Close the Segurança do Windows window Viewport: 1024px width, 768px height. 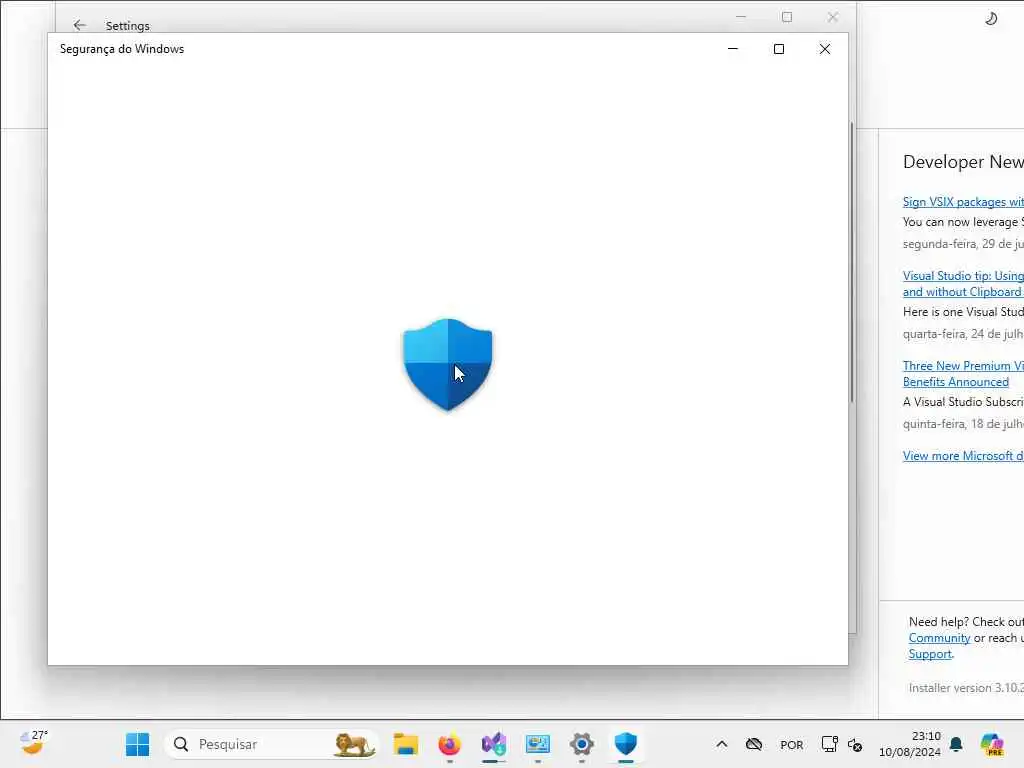825,49
